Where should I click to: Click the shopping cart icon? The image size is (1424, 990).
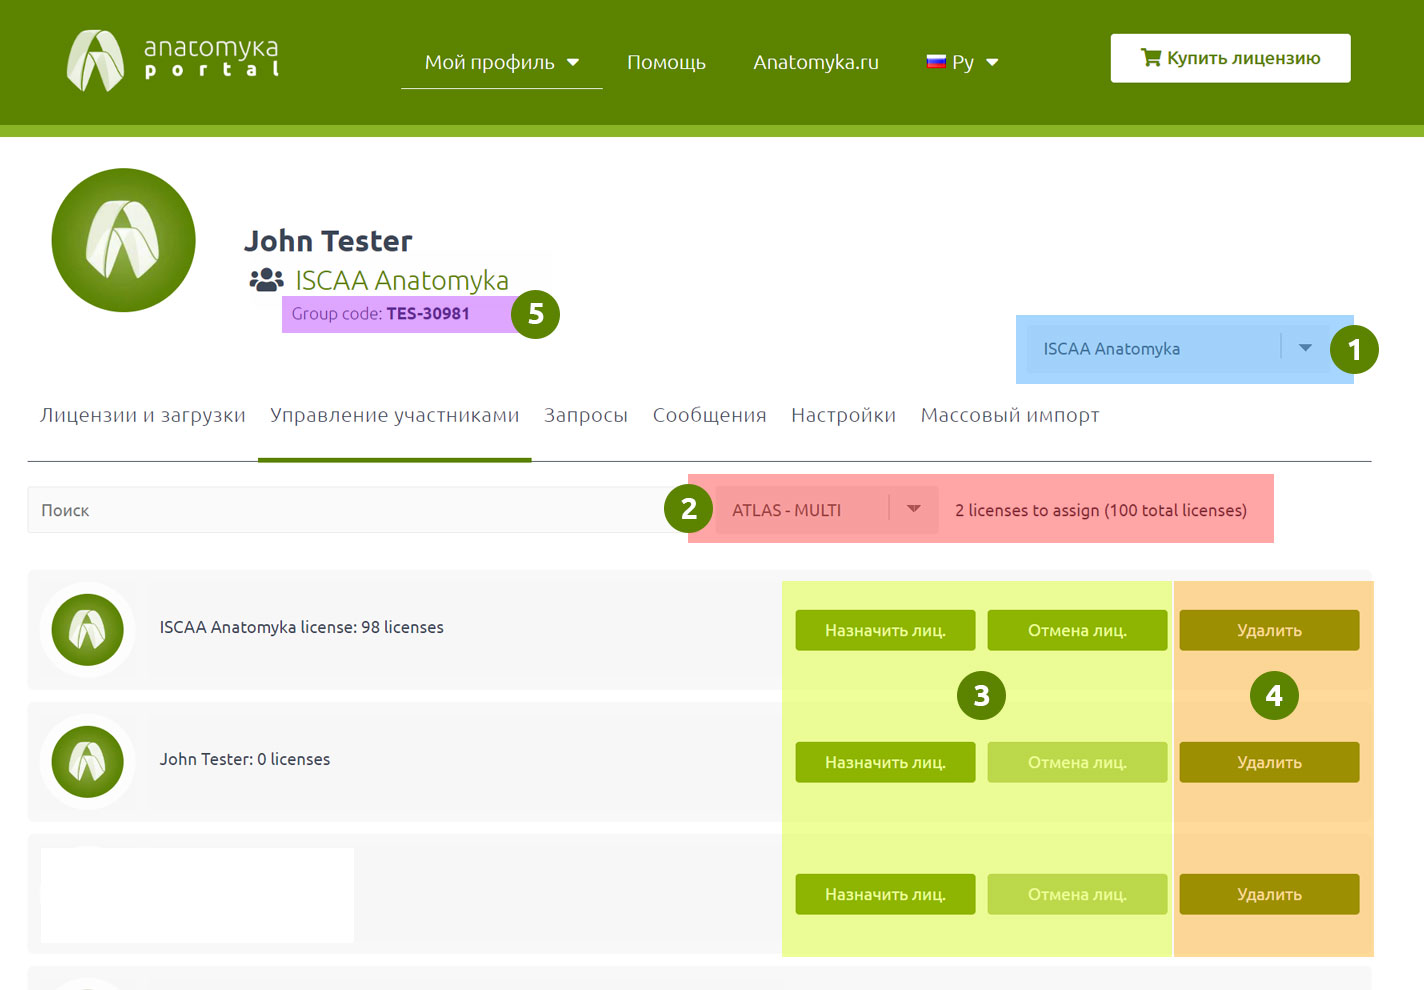[1151, 58]
